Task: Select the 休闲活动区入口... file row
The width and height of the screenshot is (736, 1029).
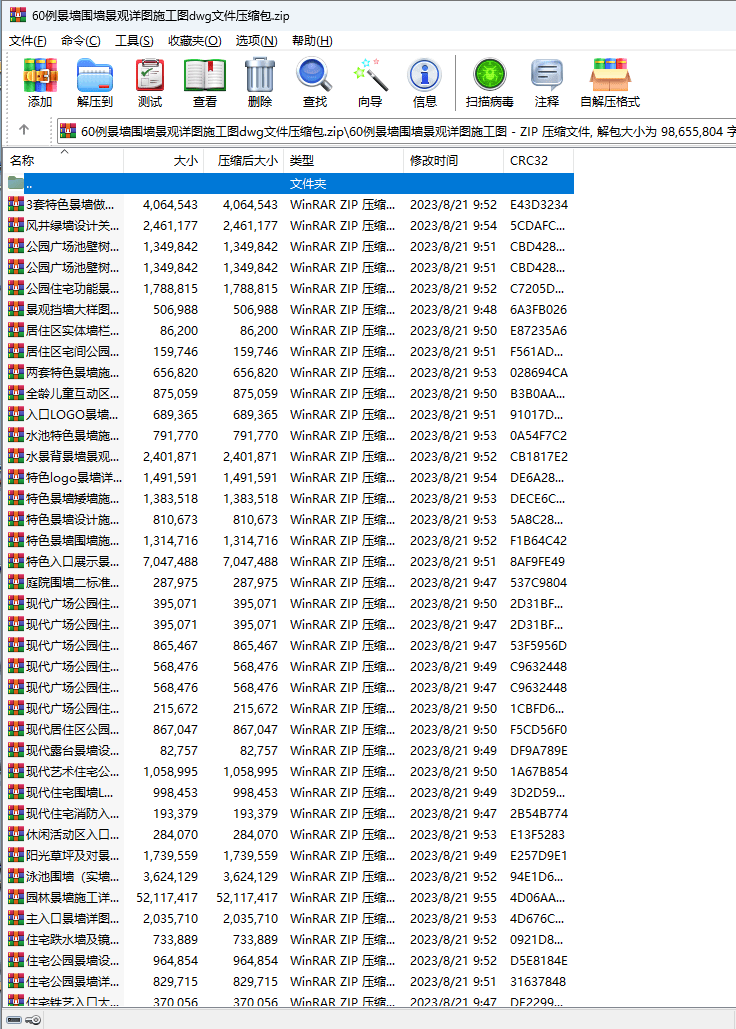Action: [x=290, y=834]
